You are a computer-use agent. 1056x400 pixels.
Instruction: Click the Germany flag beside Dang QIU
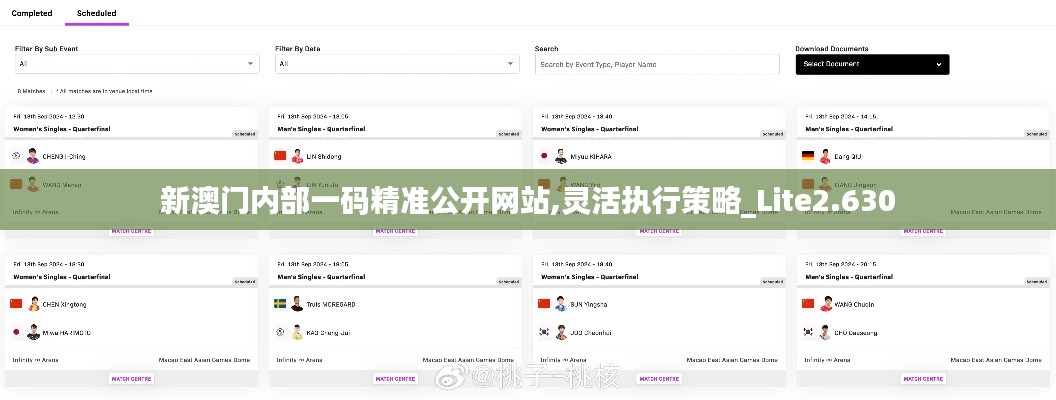808,156
